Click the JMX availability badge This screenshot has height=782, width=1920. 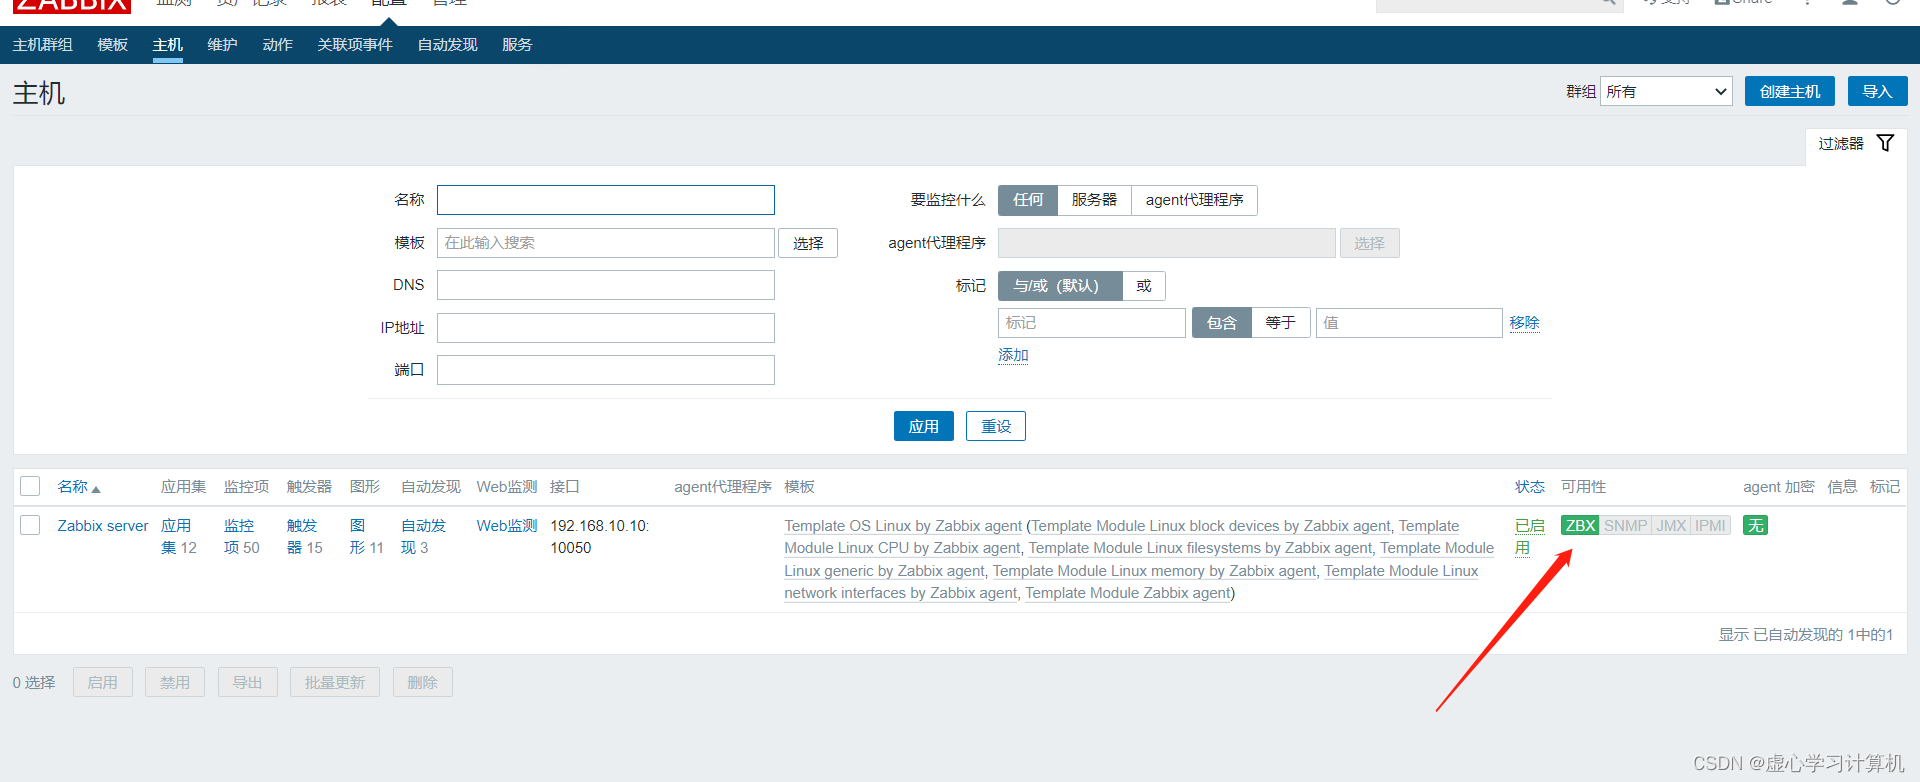[1671, 526]
